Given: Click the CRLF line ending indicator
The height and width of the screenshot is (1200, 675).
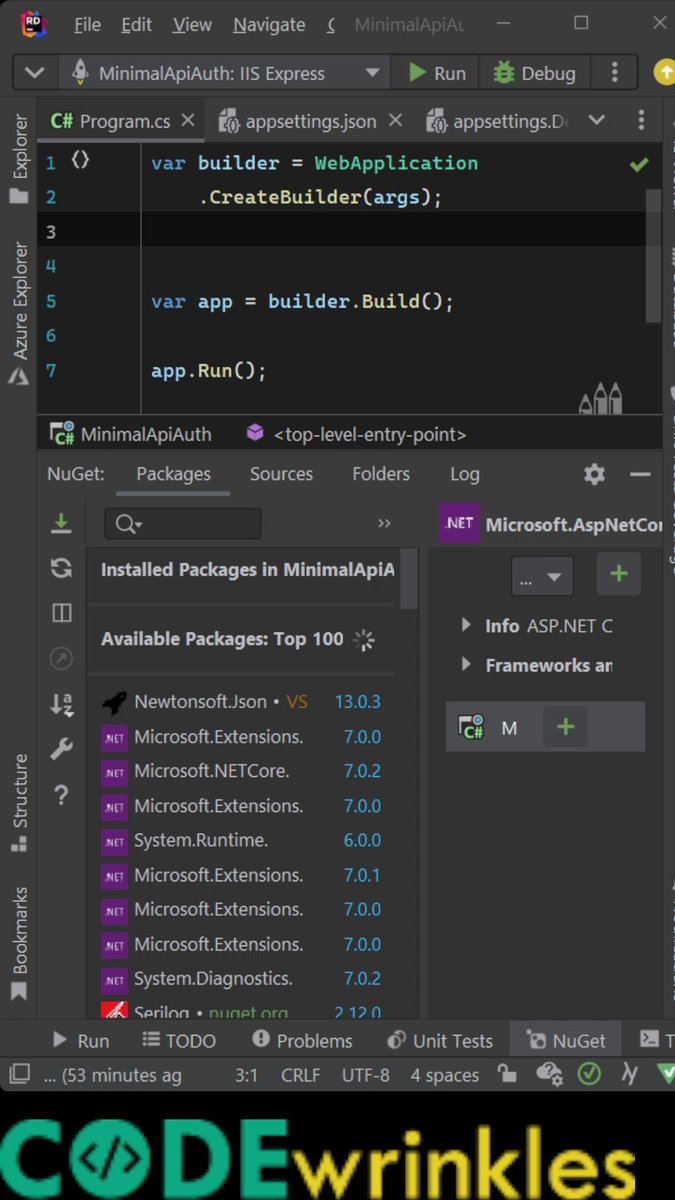Looking at the screenshot, I should [x=301, y=1075].
